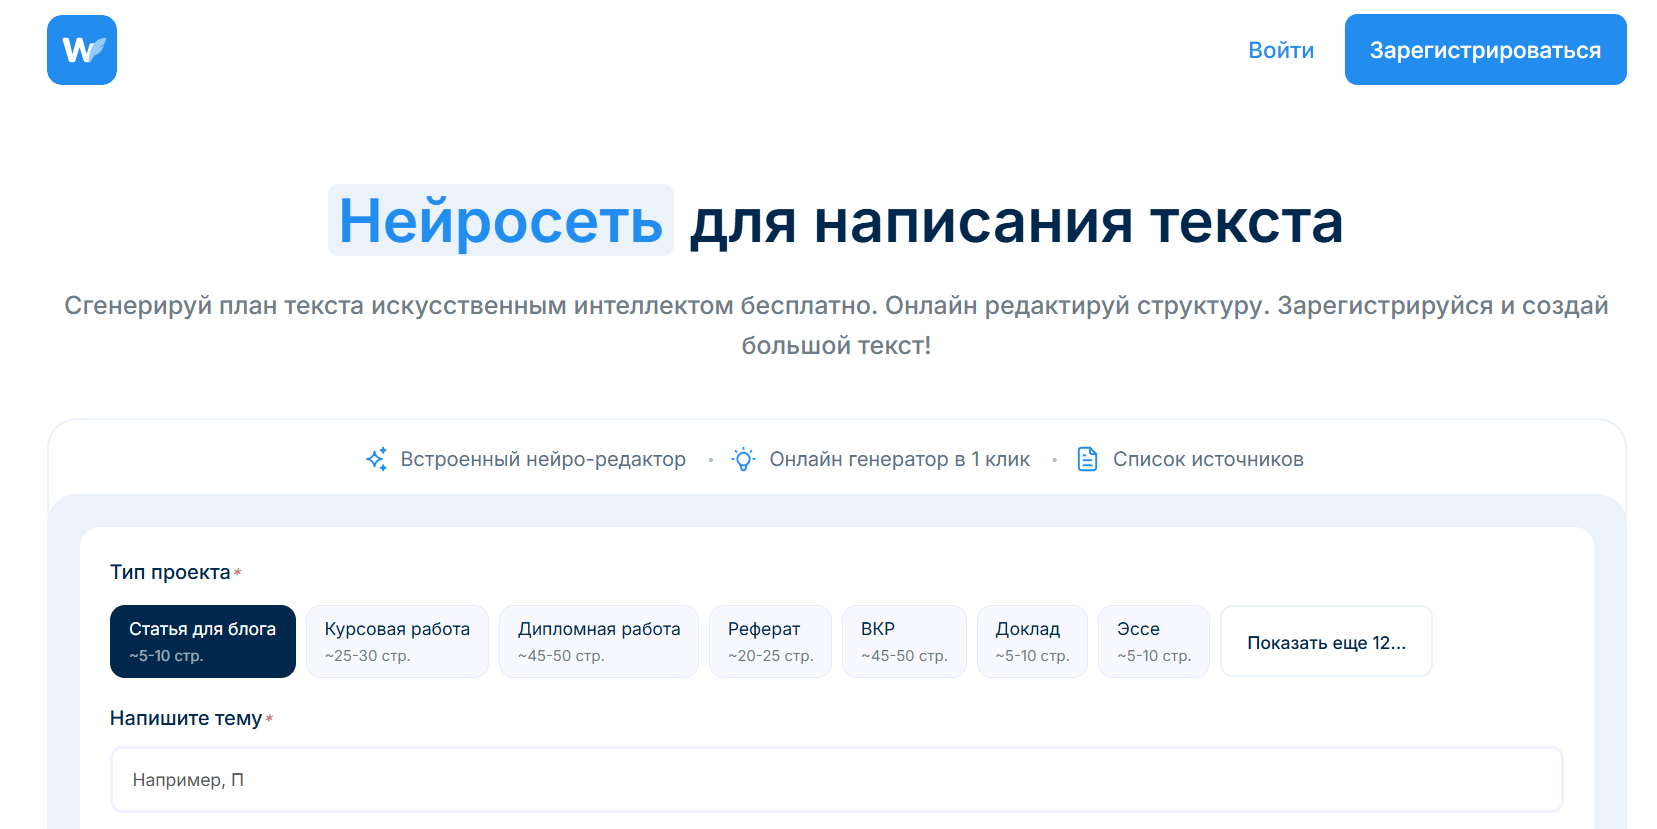1657x829 pixels.
Task: Focus the Напишите тему input field
Action: tap(836, 779)
